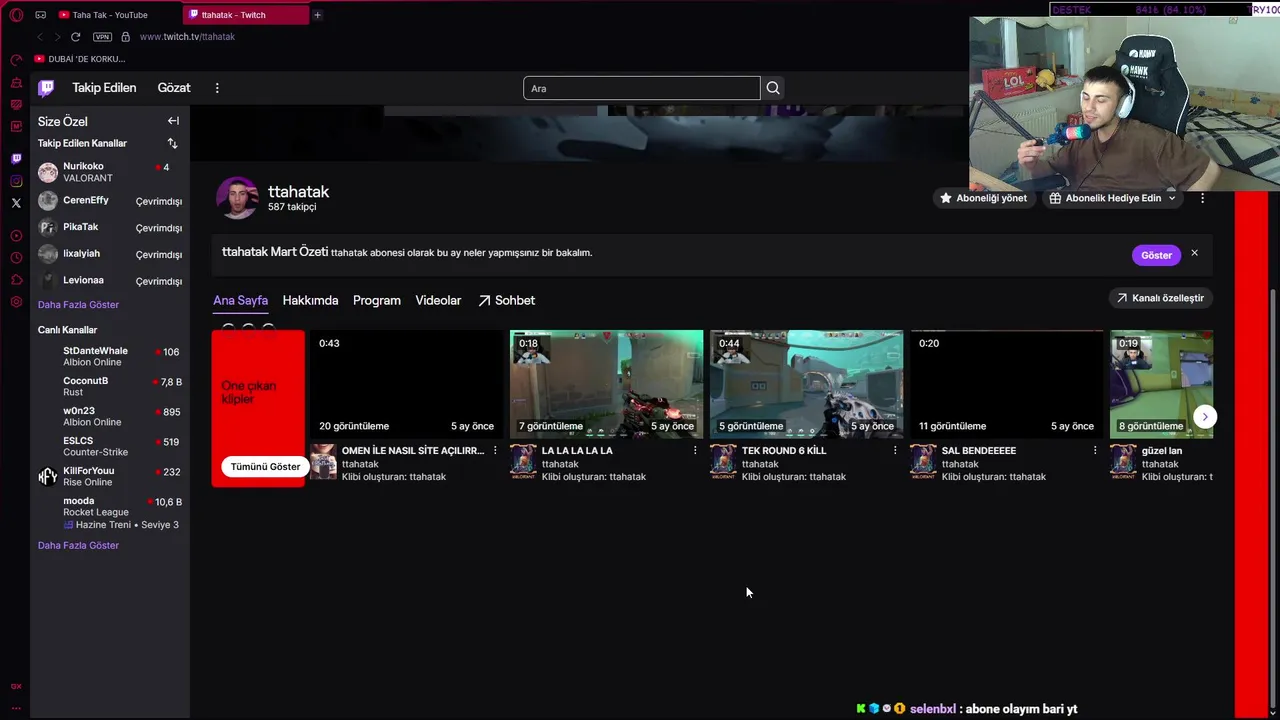This screenshot has width=1280, height=720.
Task: Open the History clock icon in the sidebar
Action: [16, 258]
